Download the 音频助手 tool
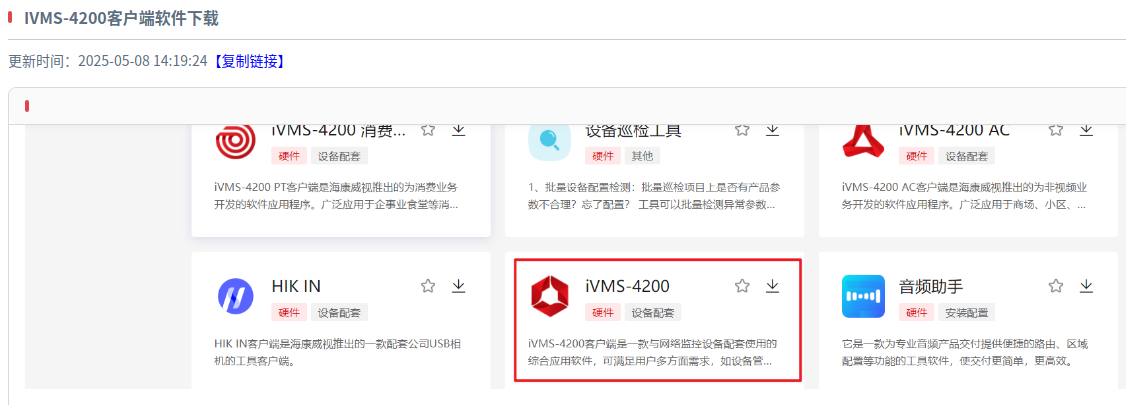The width and height of the screenshot is (1126, 405). coord(1087,287)
